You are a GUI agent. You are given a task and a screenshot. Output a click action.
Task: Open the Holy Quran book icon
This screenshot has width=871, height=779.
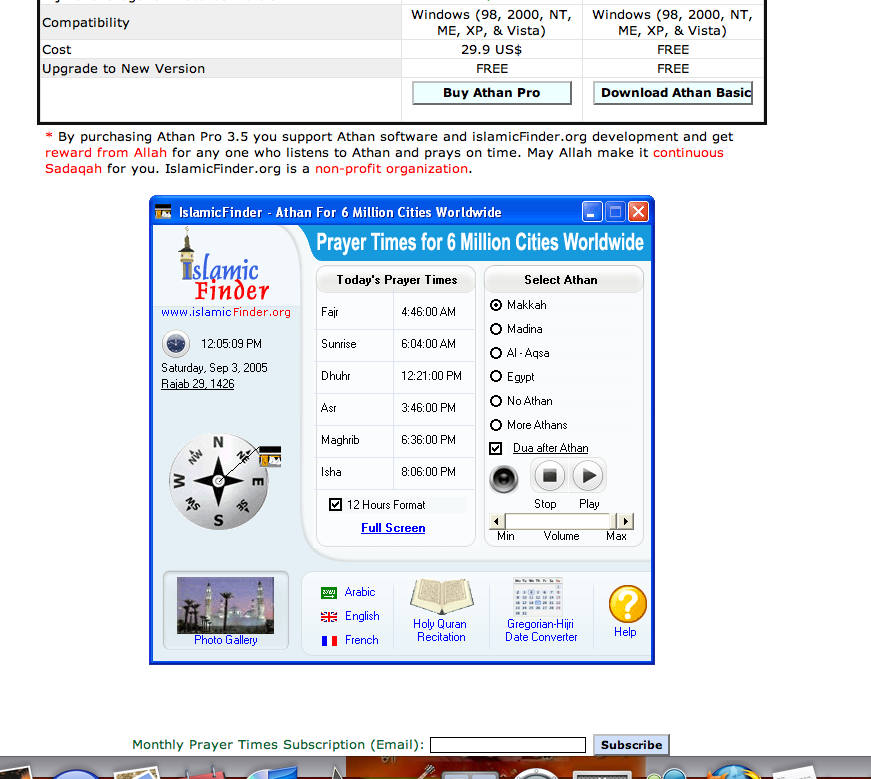click(x=442, y=596)
